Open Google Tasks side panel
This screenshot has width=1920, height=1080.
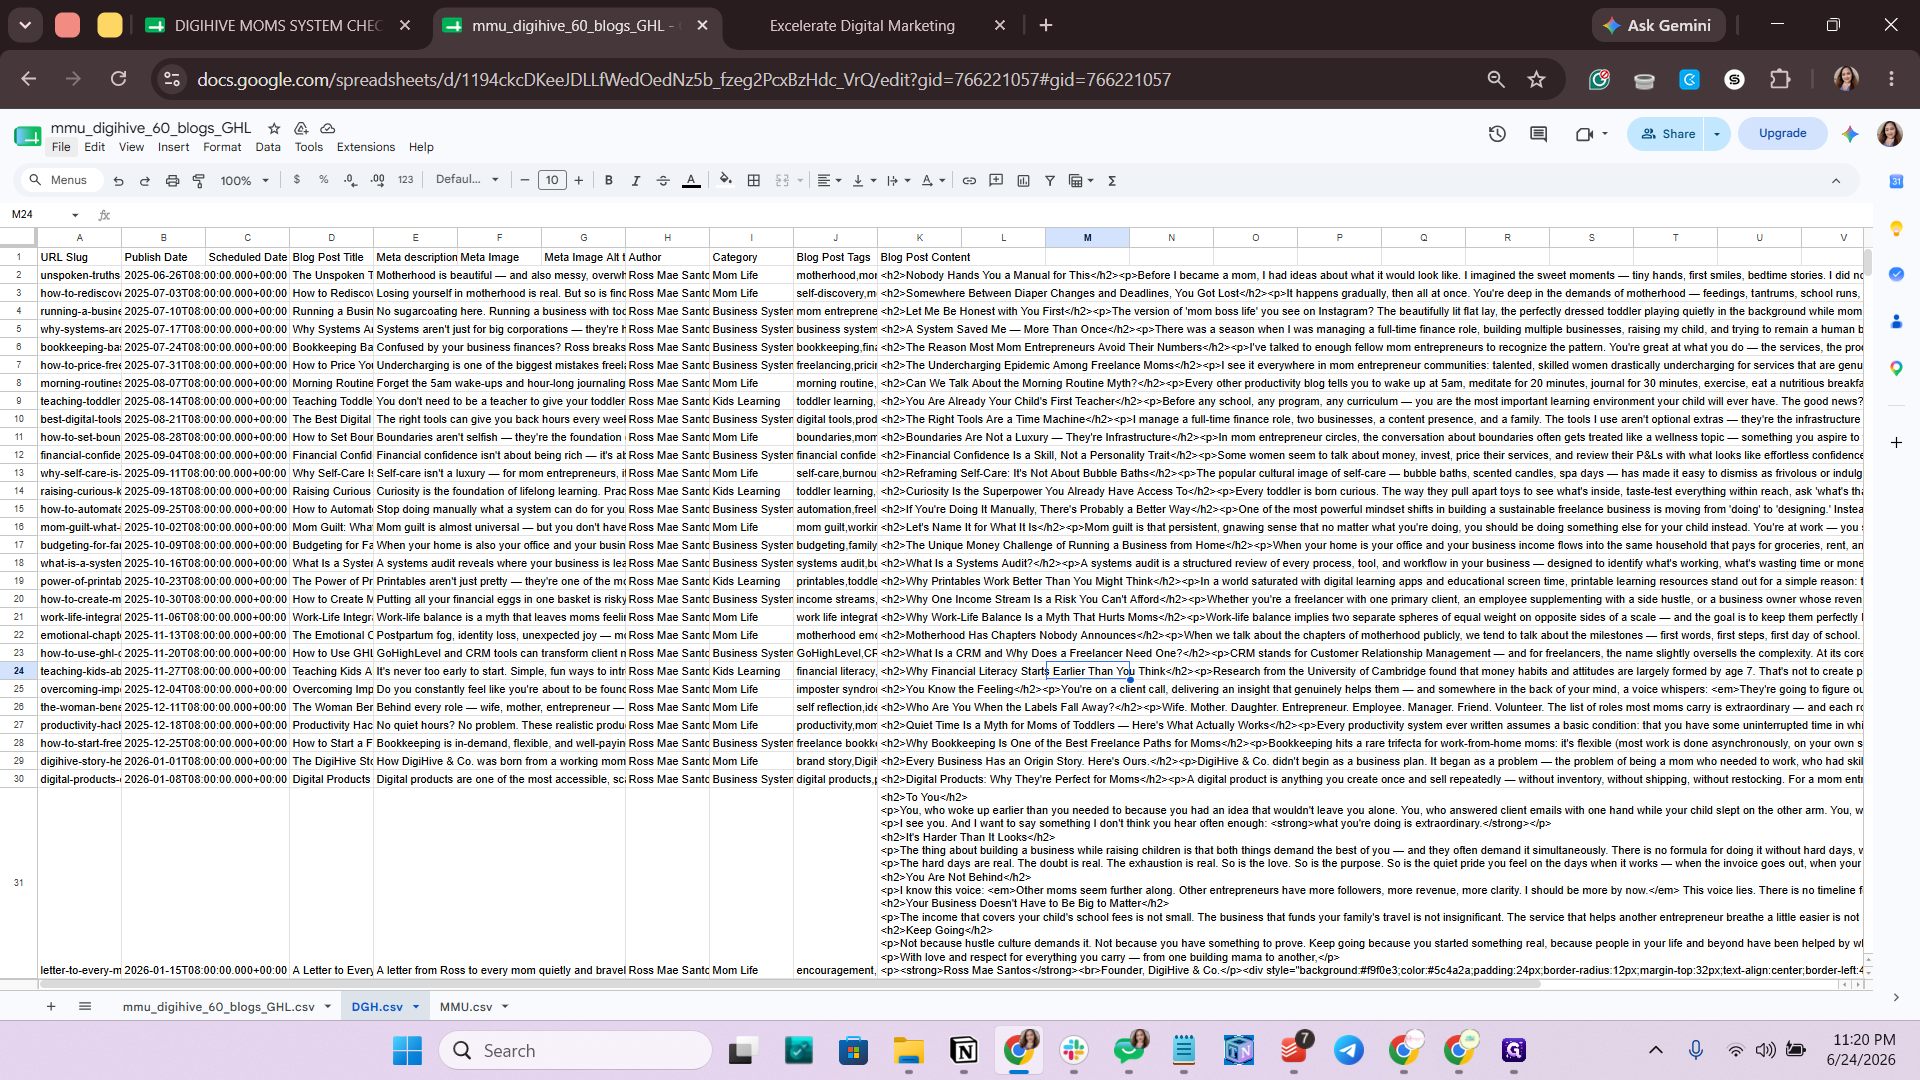click(x=1896, y=274)
